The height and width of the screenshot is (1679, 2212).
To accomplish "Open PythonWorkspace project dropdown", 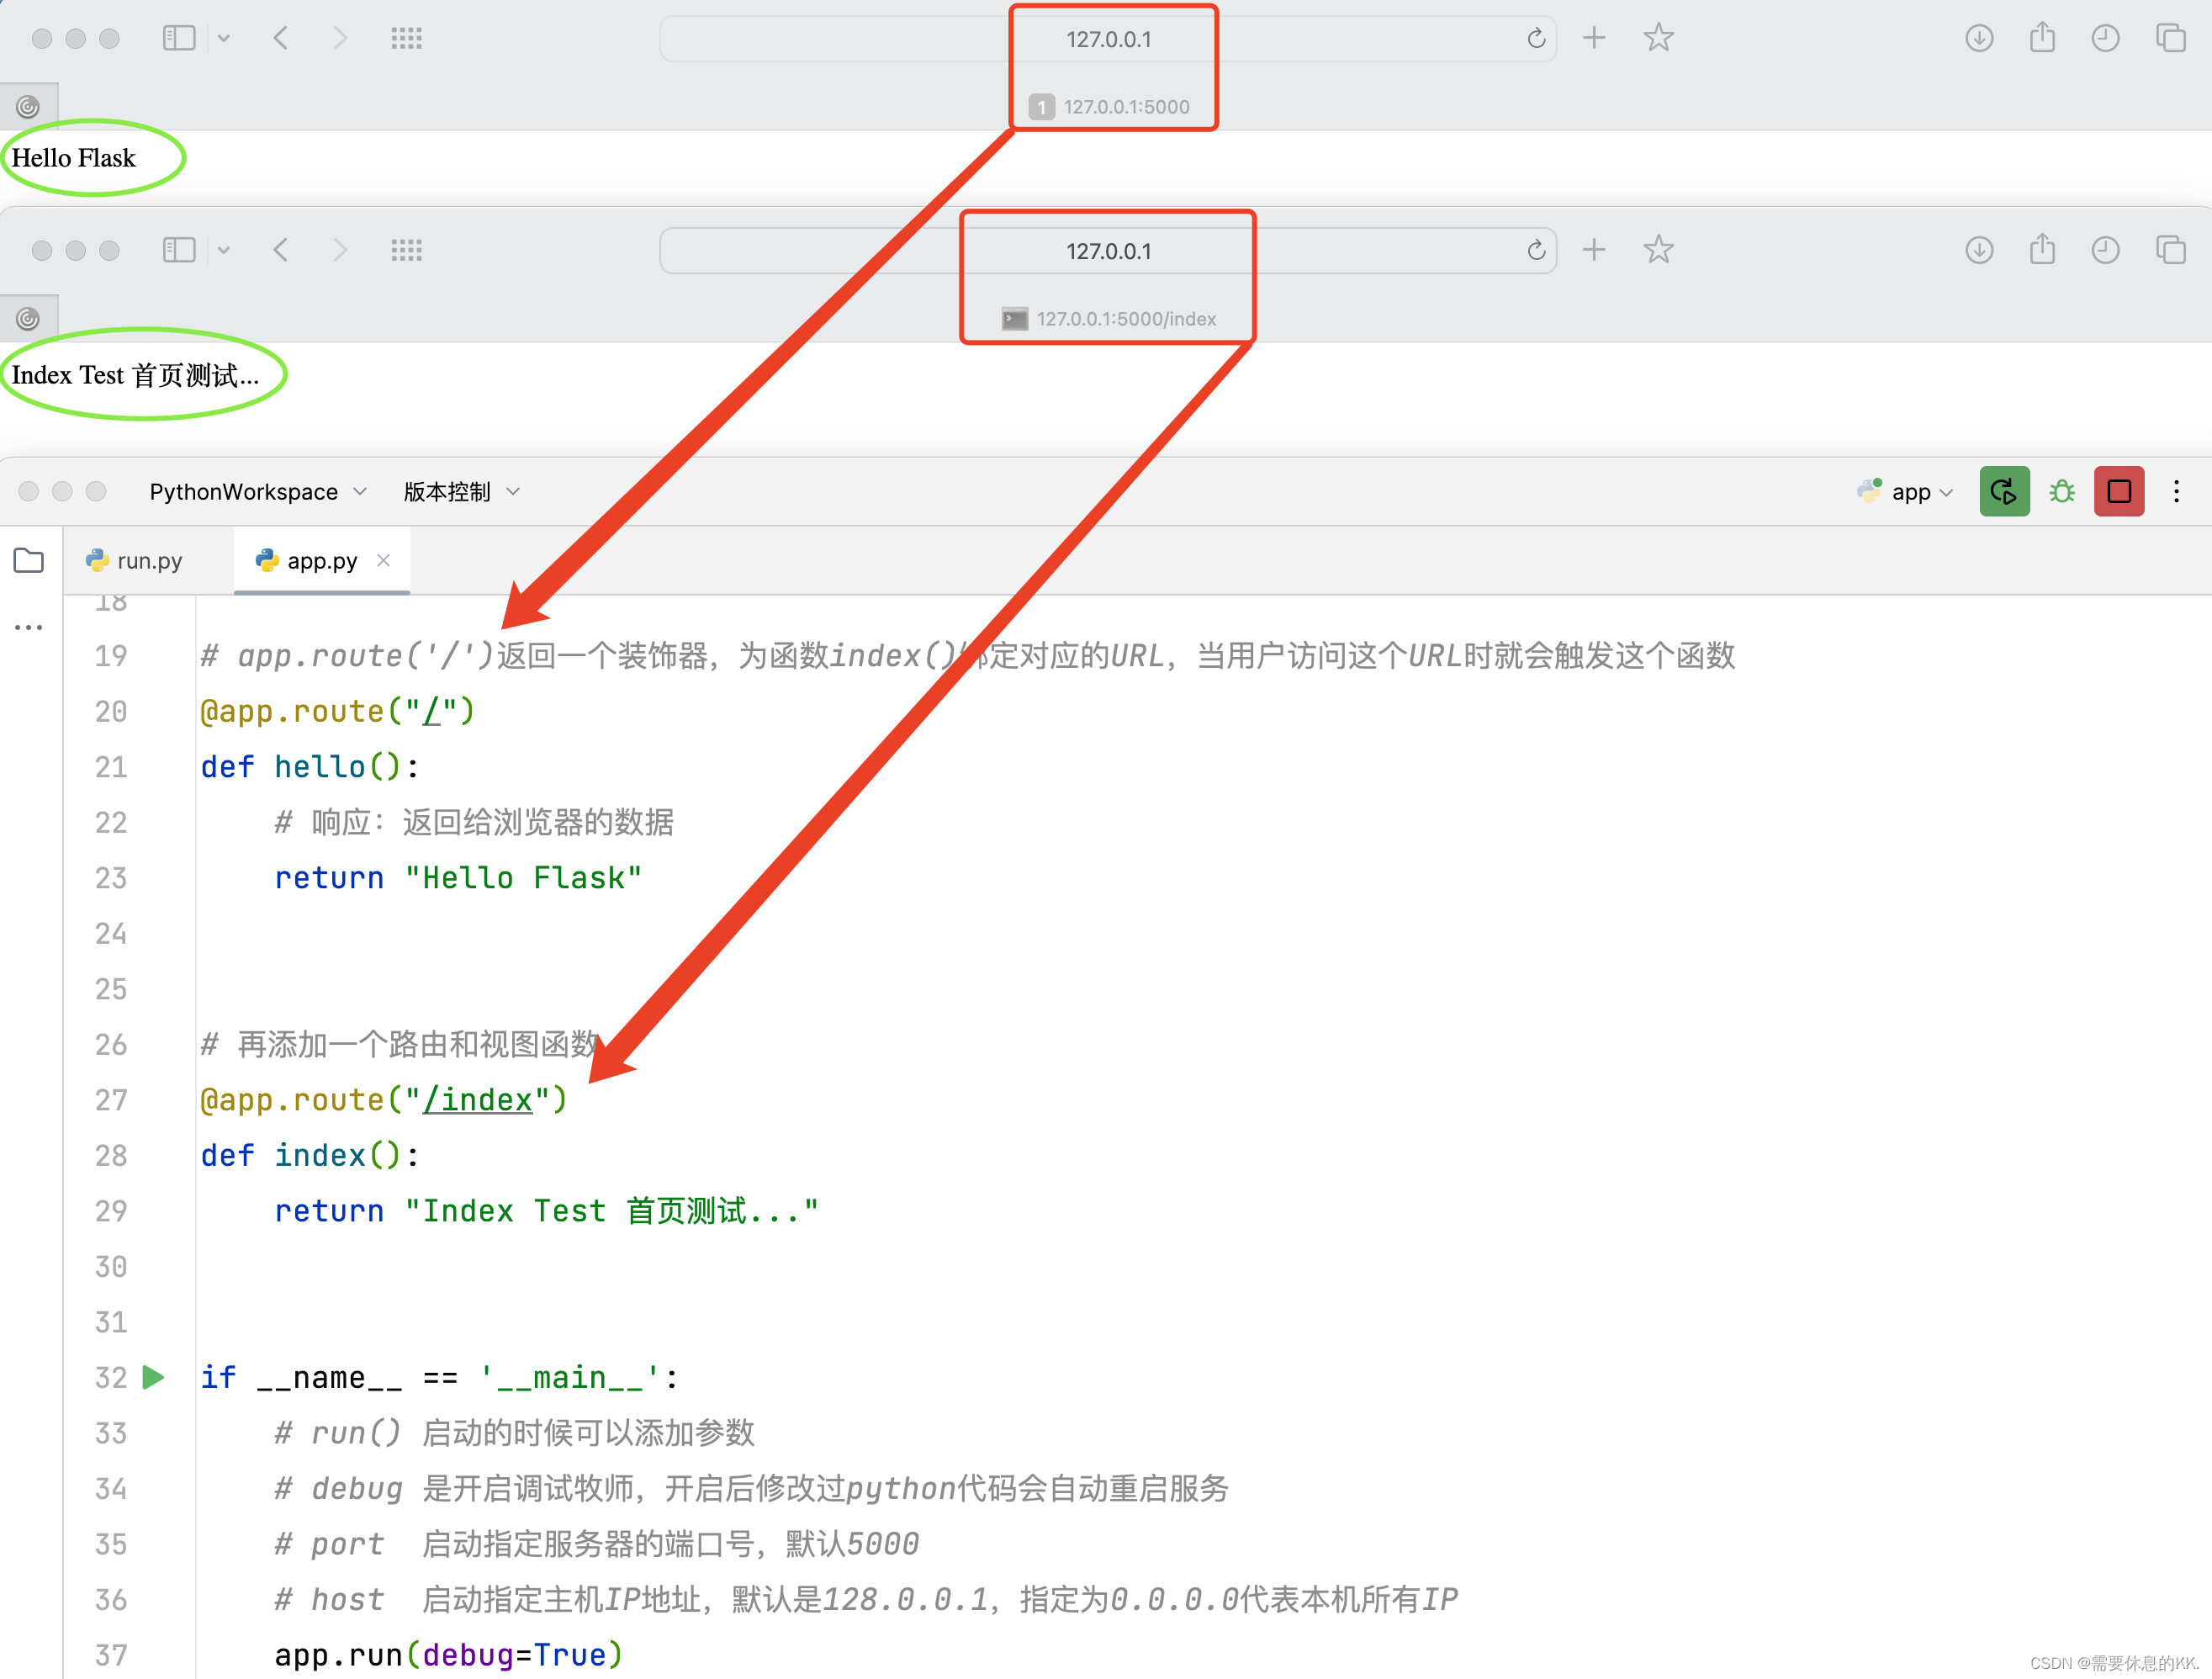I will click(x=258, y=491).
